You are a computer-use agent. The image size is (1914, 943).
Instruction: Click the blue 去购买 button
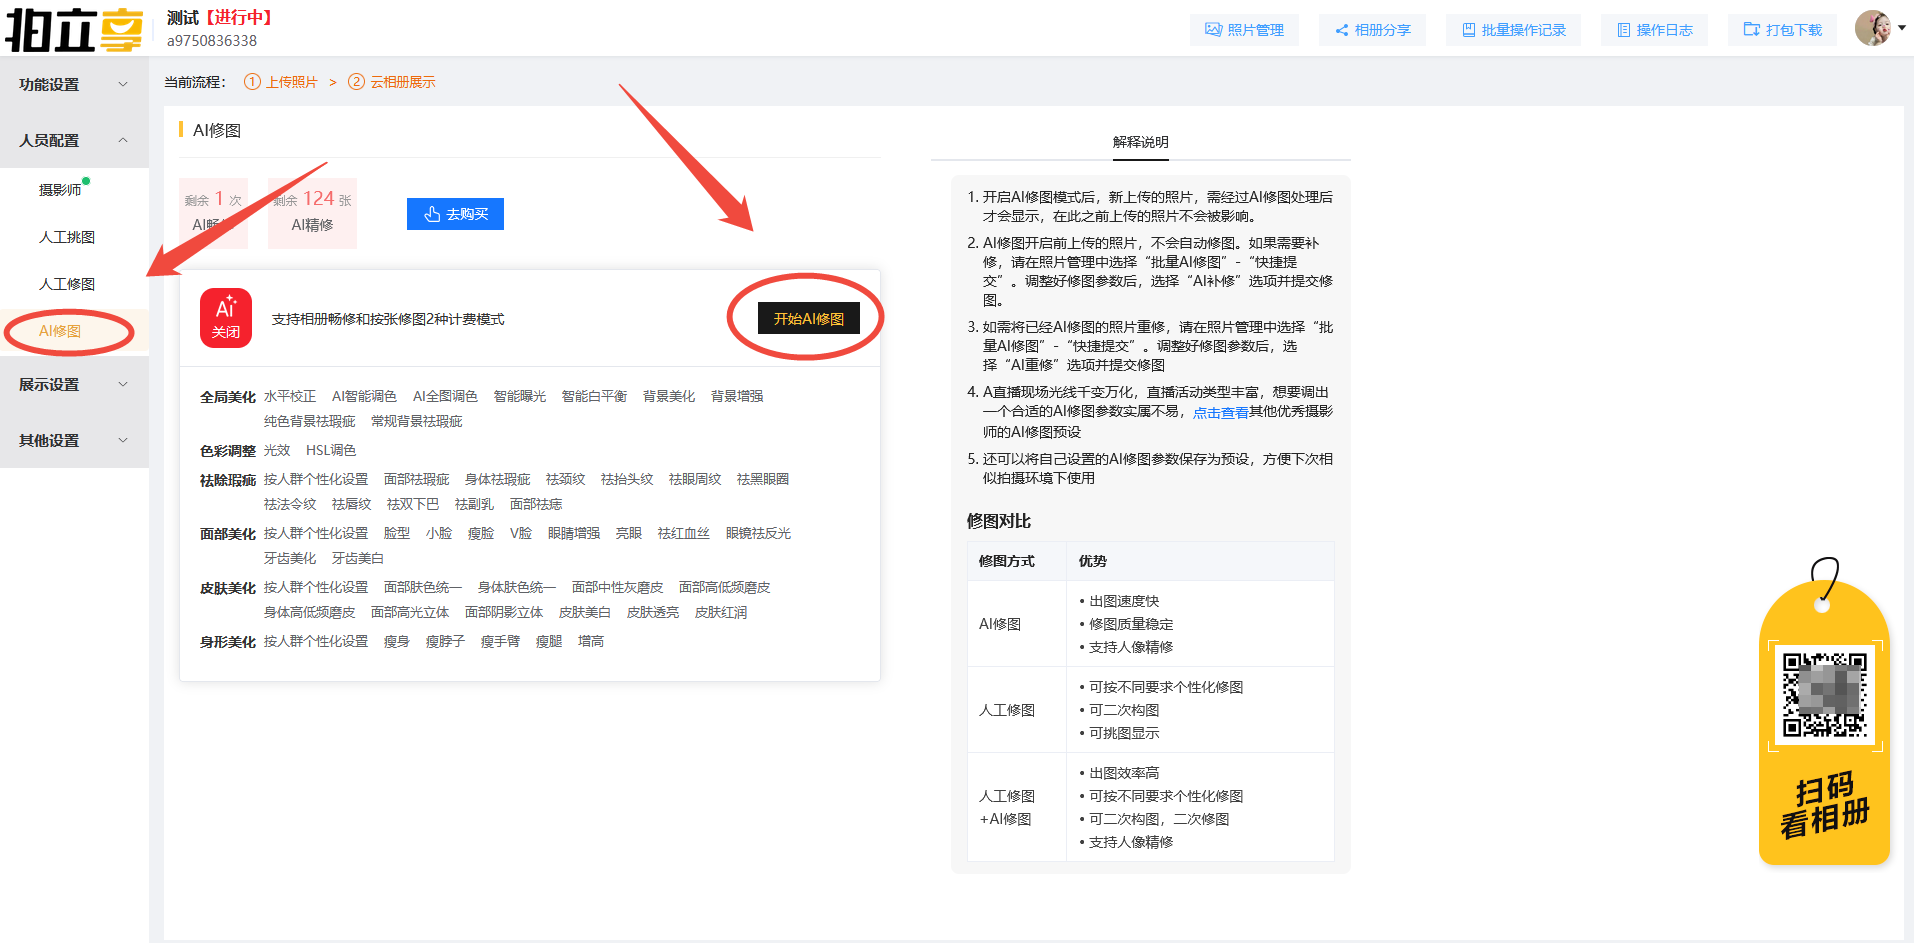(455, 214)
